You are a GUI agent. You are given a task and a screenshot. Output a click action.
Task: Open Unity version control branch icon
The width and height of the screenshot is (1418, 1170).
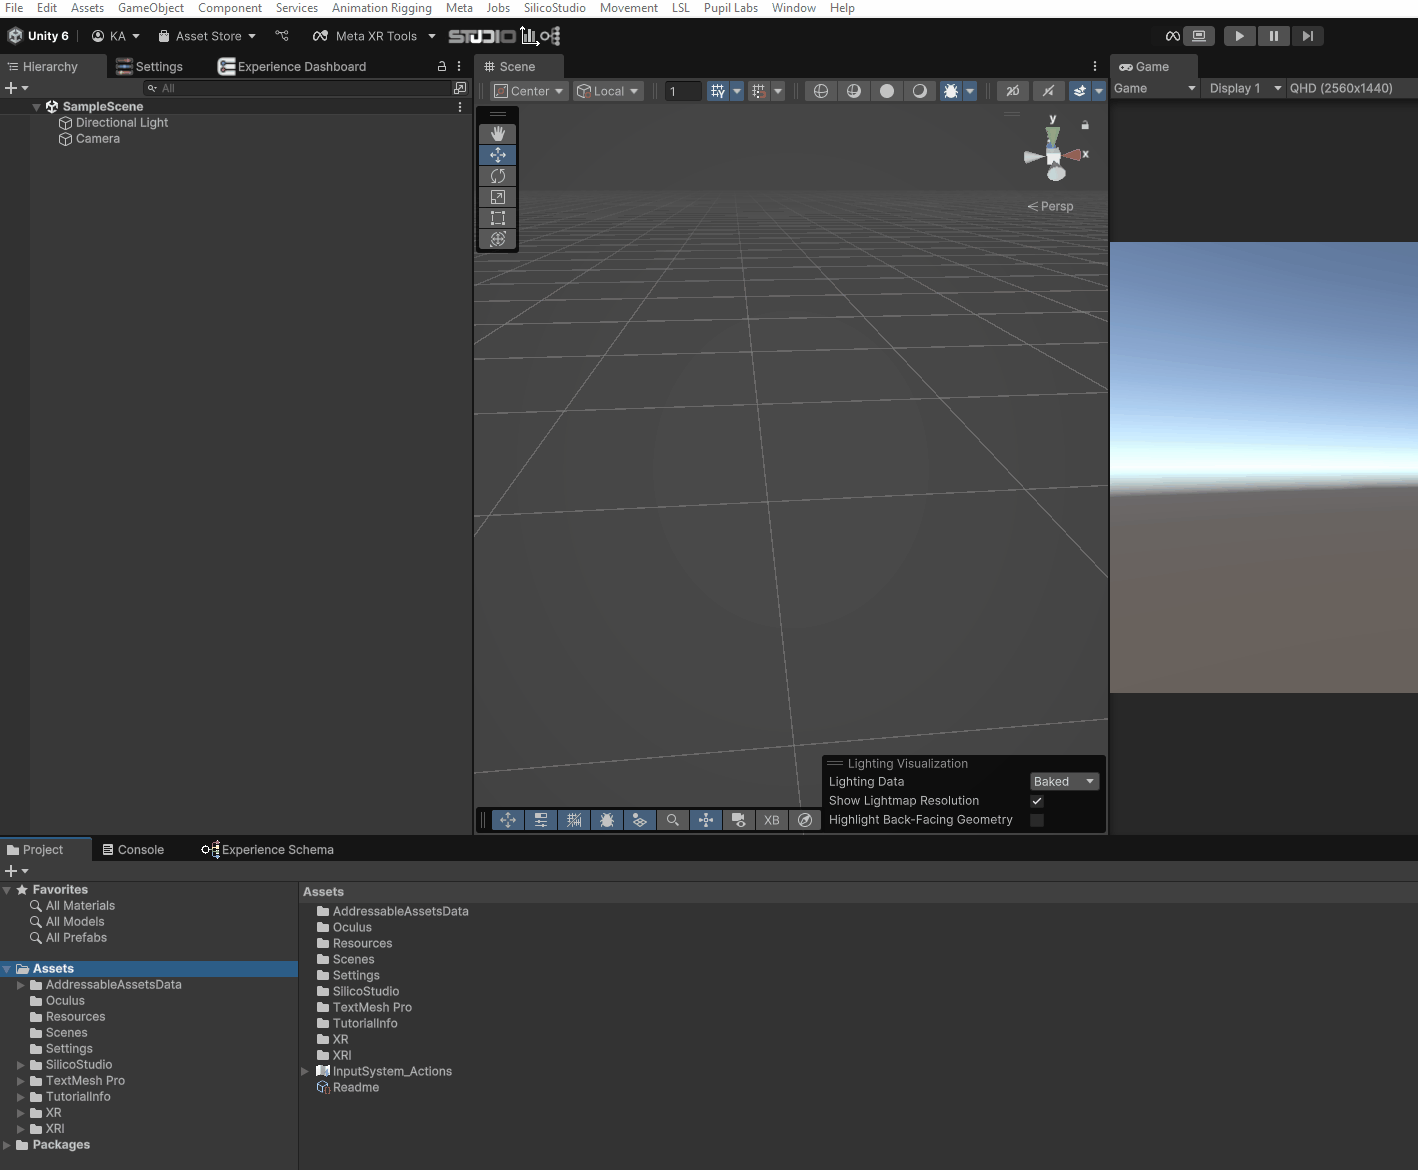(x=282, y=36)
